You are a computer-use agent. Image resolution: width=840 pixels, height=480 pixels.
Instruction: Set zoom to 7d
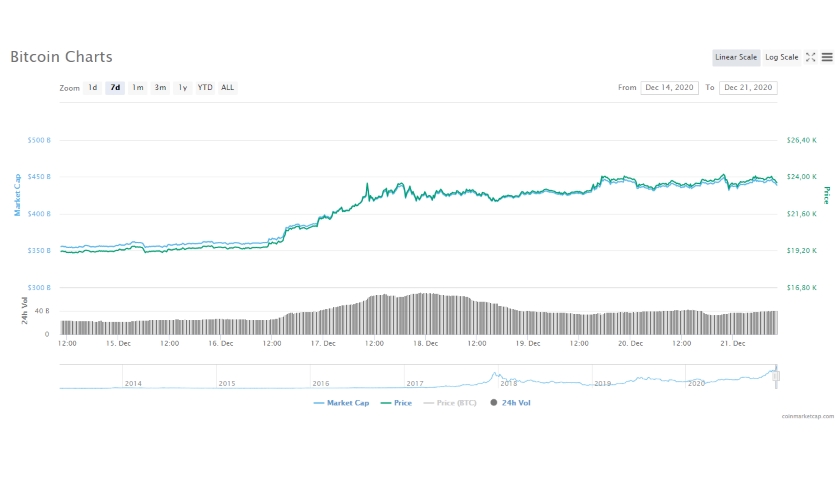tap(115, 88)
